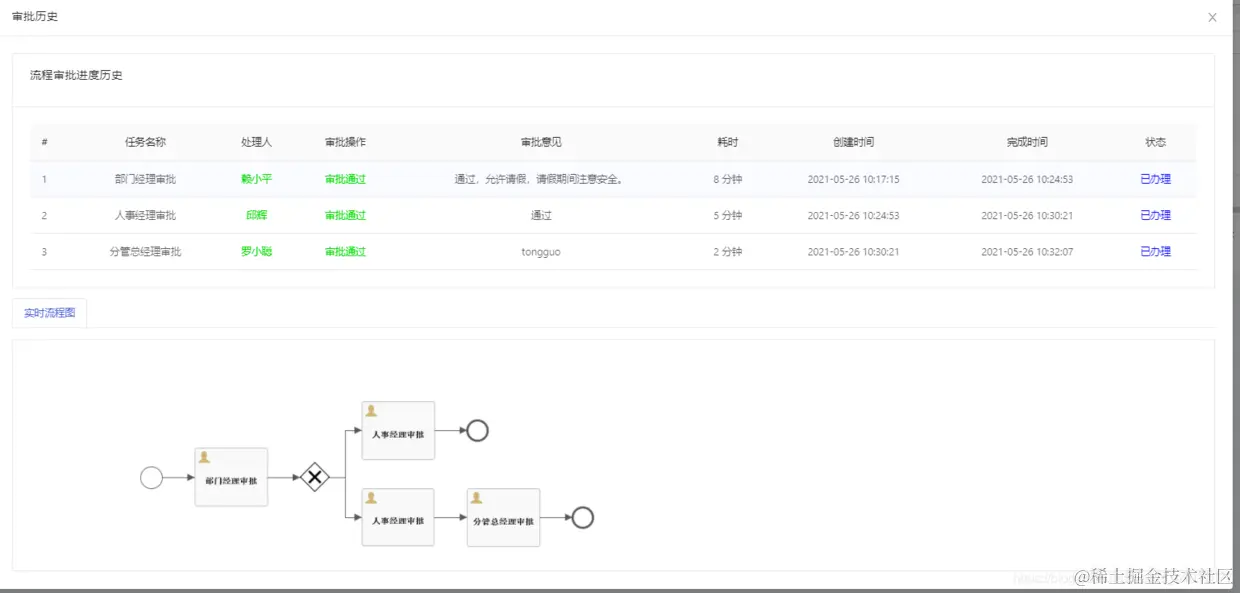This screenshot has width=1240, height=593.
Task: Click end event circle after 分管总经理审批 node
Action: coord(583,518)
